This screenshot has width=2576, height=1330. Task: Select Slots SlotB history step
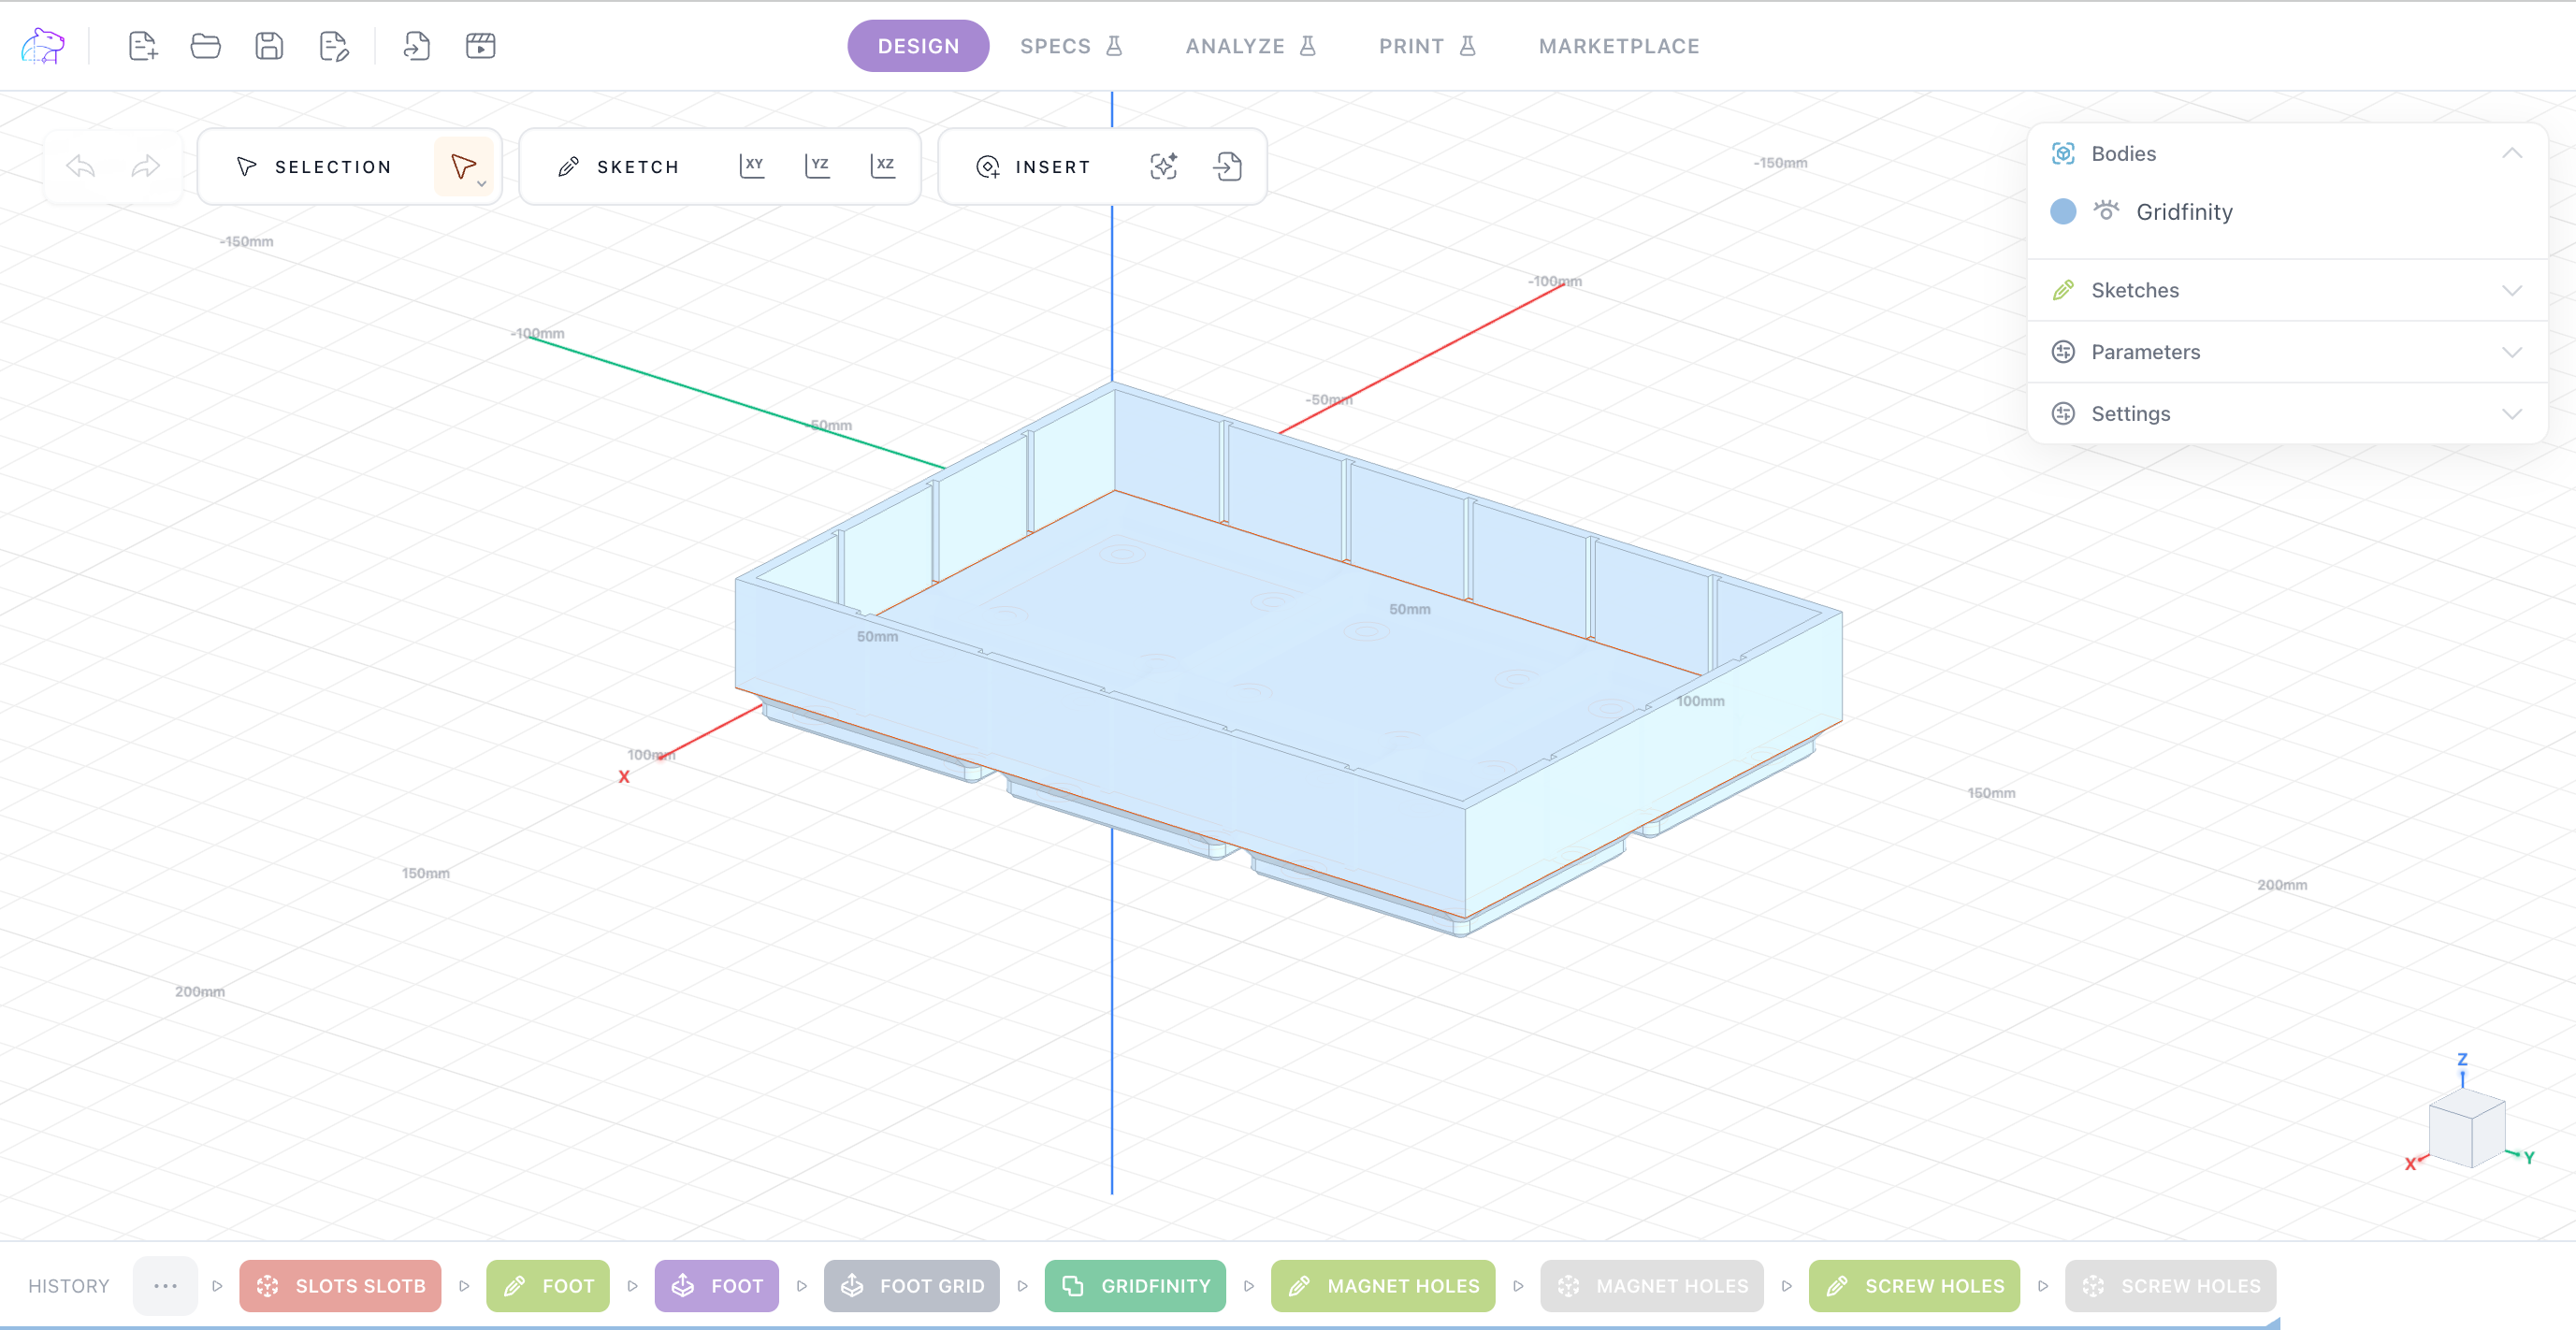pos(340,1286)
